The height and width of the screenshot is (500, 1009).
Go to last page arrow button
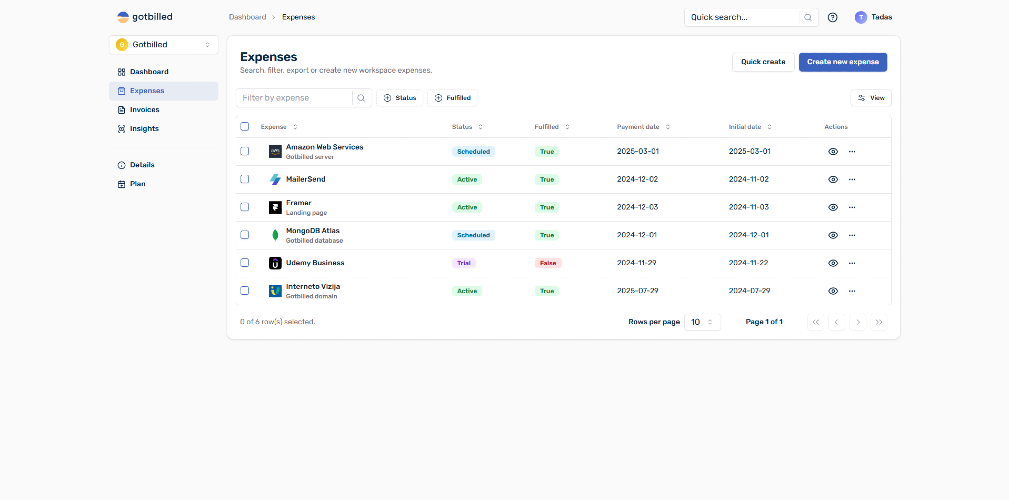[x=879, y=322]
